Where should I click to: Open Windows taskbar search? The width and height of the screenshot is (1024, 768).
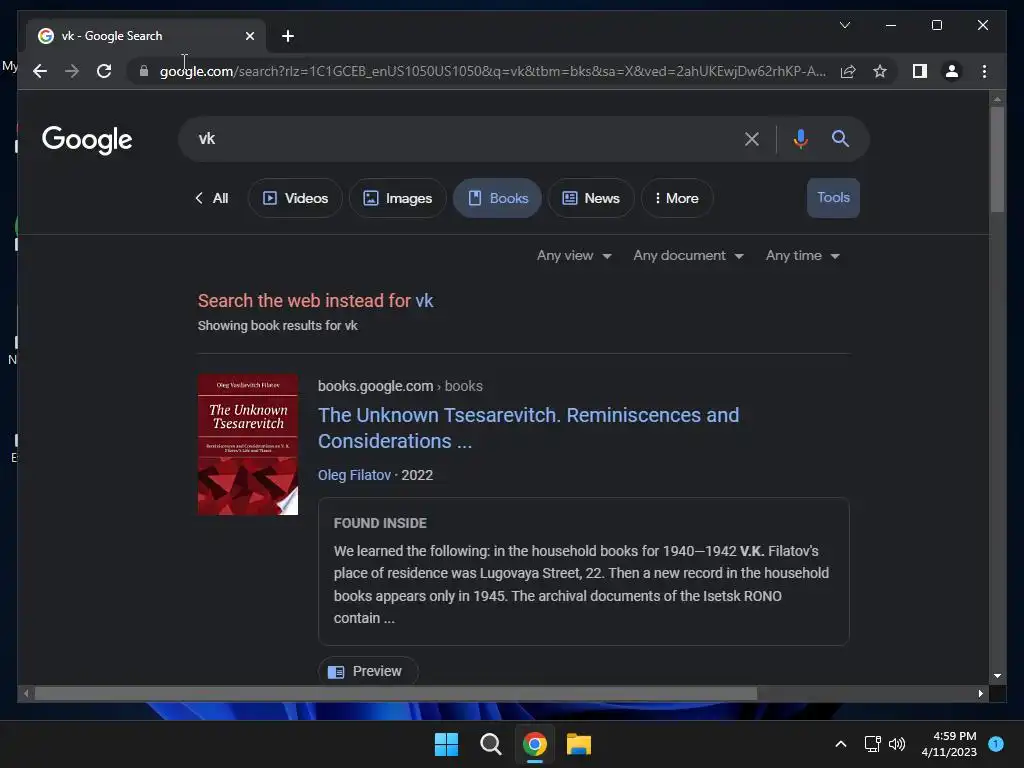pyautogui.click(x=490, y=744)
